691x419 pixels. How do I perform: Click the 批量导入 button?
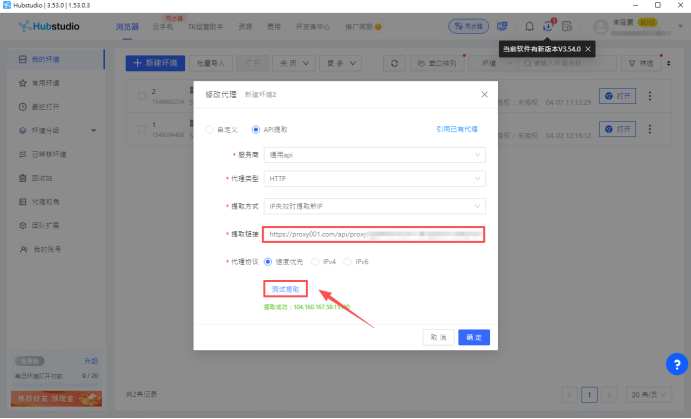click(x=211, y=63)
